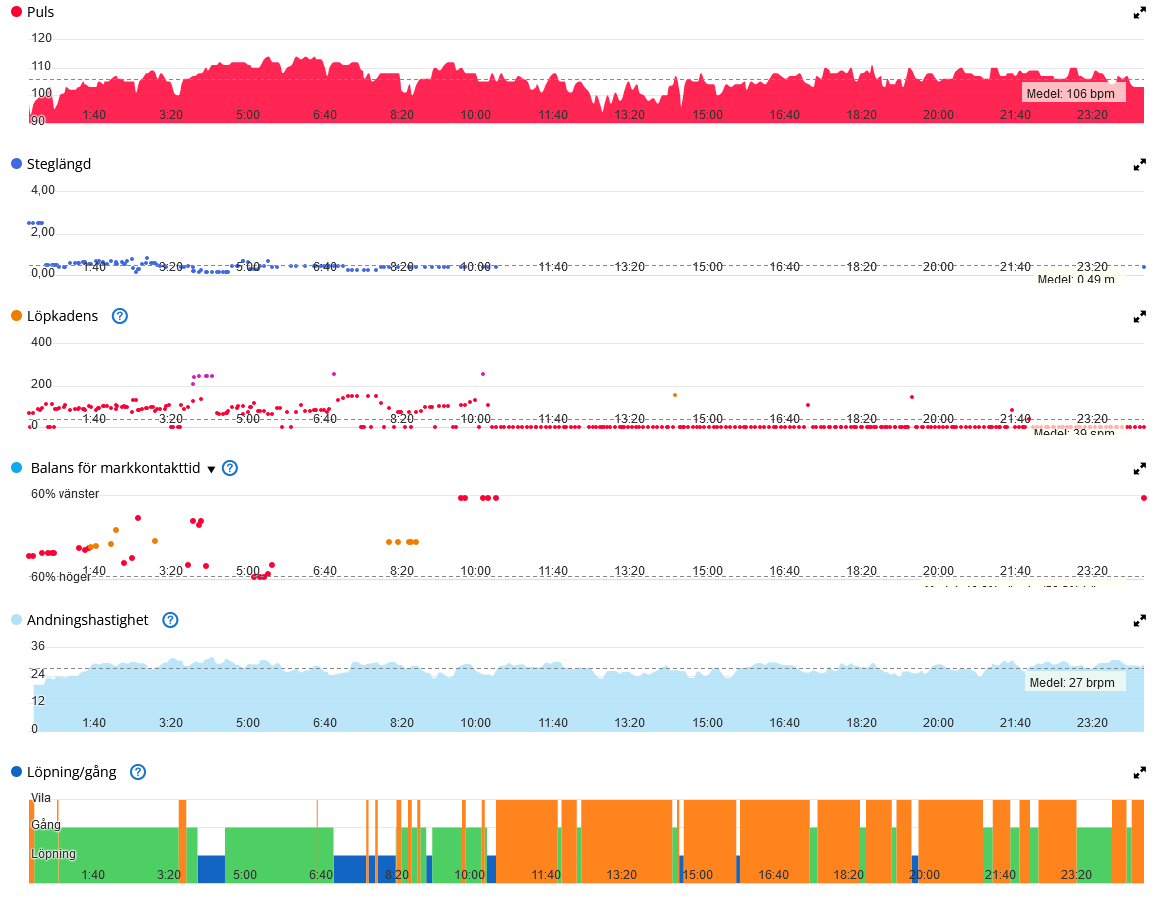Click 18:20 time marker on Steglängd chart
The image size is (1157, 900).
tap(861, 267)
